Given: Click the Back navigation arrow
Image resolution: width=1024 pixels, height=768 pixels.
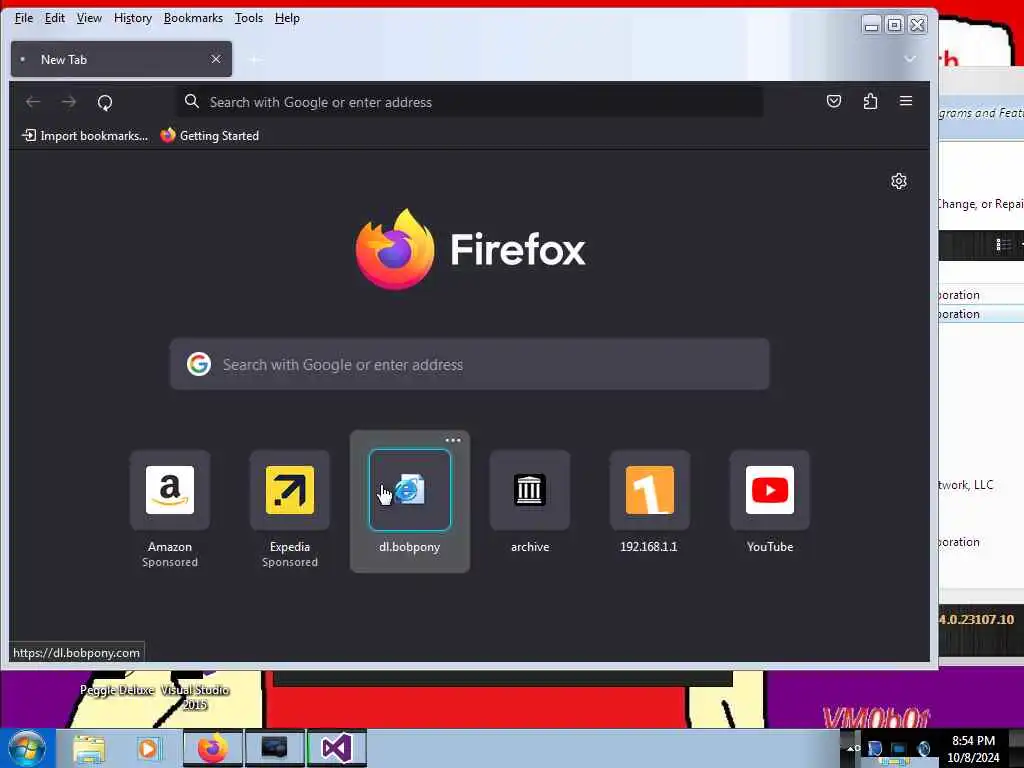Looking at the screenshot, I should click(x=33, y=102).
